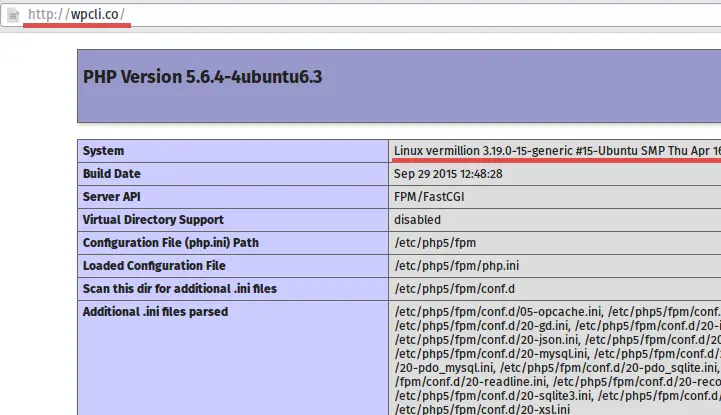Click the Linux vermillion 3.19.0-15-generic value
This screenshot has width=721, height=415.
[557, 151]
